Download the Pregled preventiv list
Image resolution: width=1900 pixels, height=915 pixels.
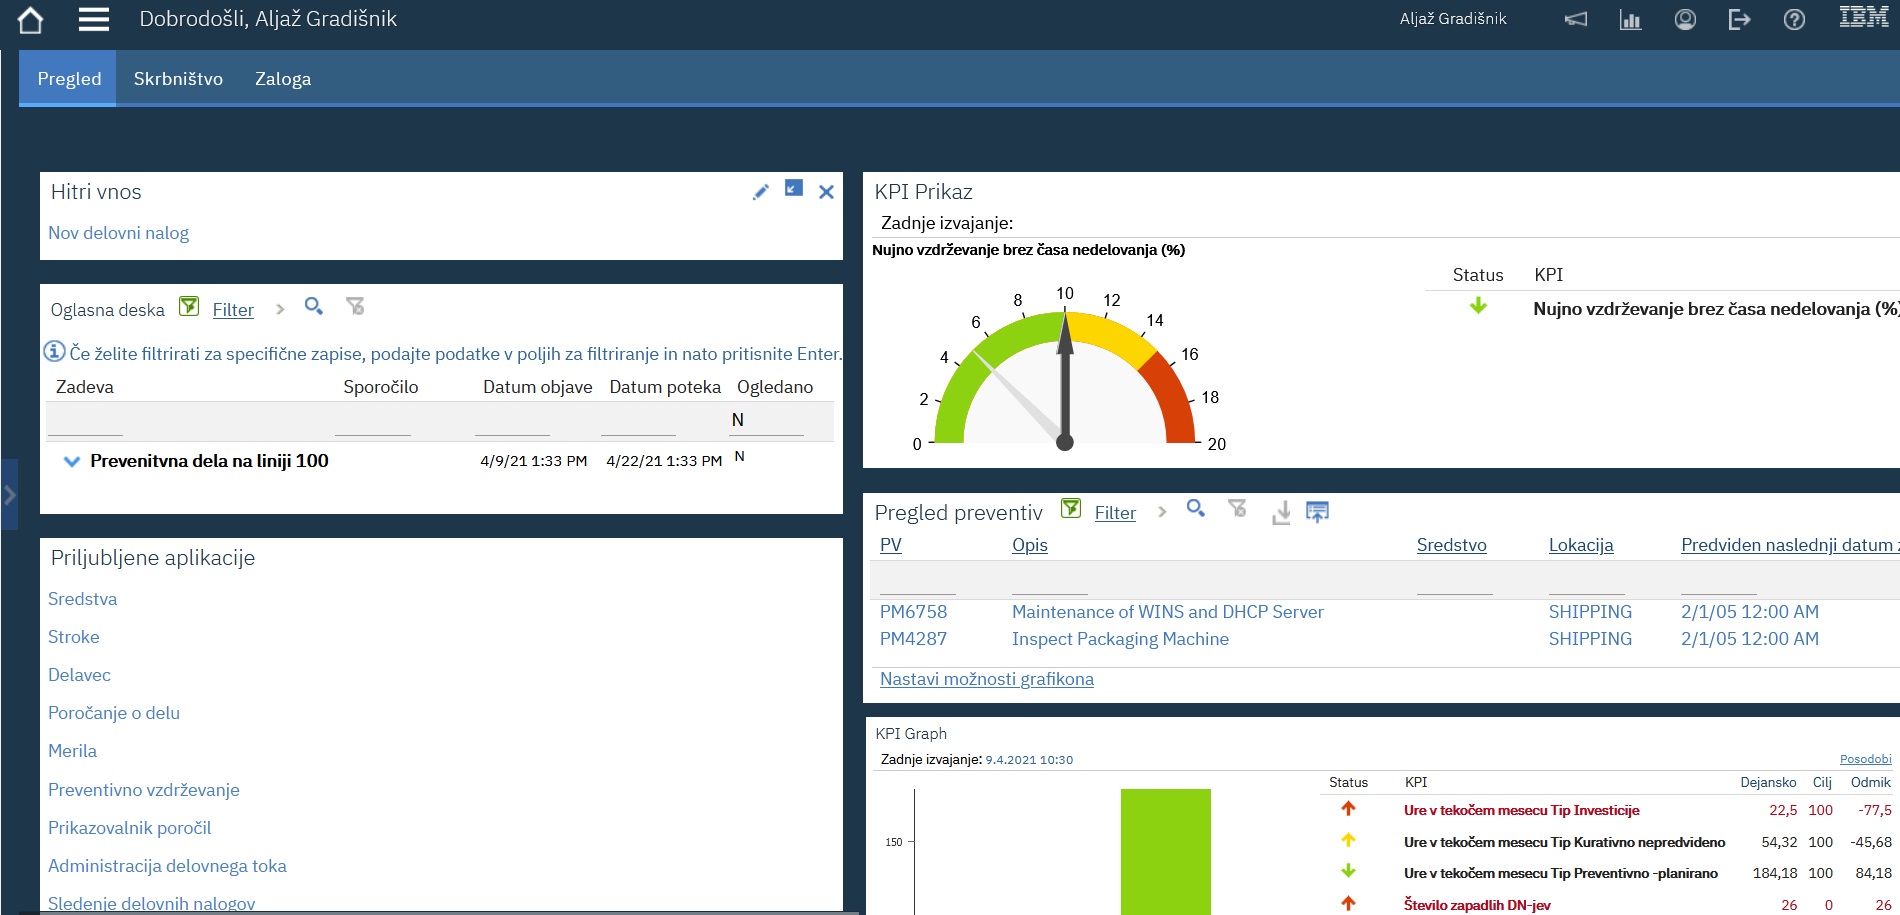tap(1281, 513)
